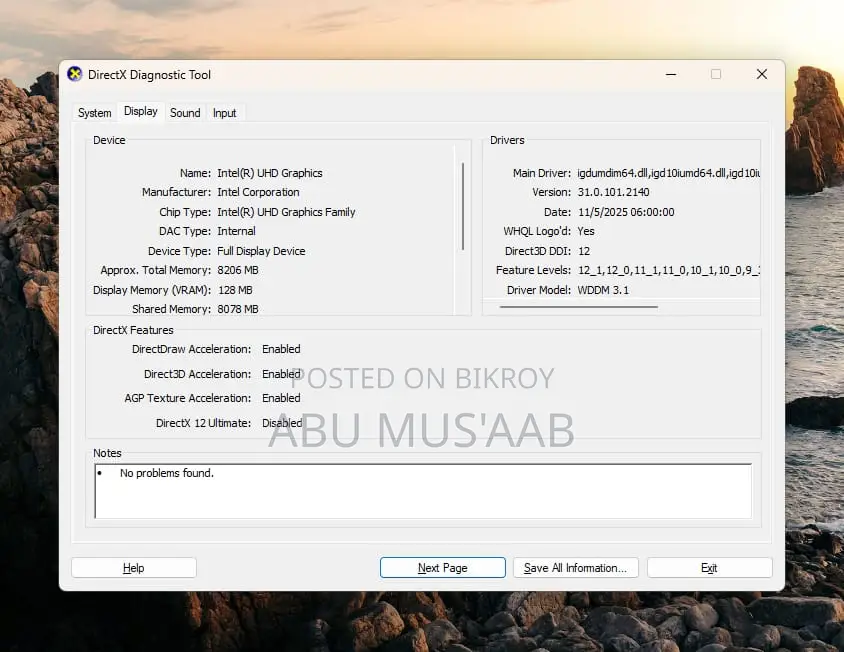Open the Sound tab

pyautogui.click(x=185, y=113)
